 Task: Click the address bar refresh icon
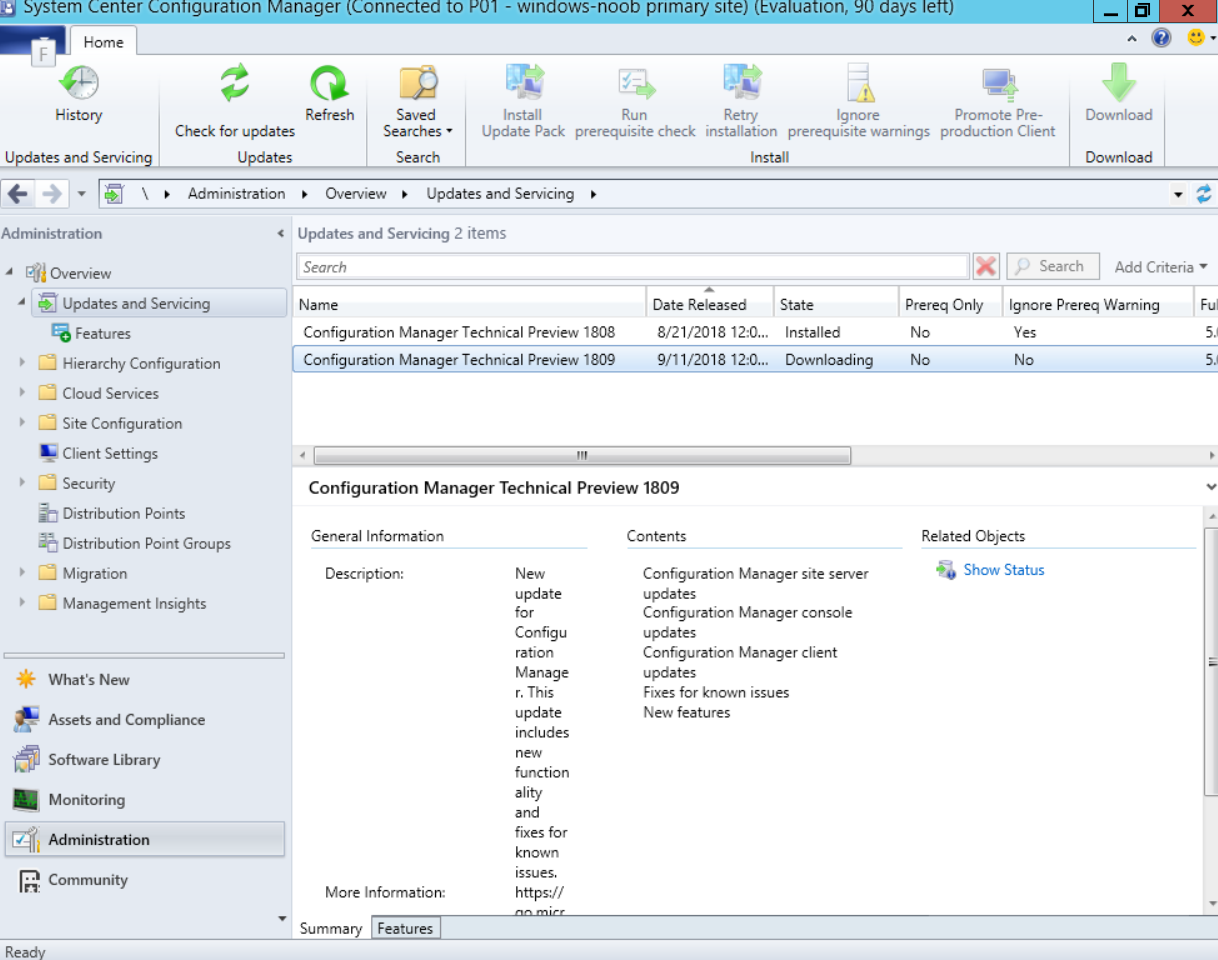coord(1204,194)
